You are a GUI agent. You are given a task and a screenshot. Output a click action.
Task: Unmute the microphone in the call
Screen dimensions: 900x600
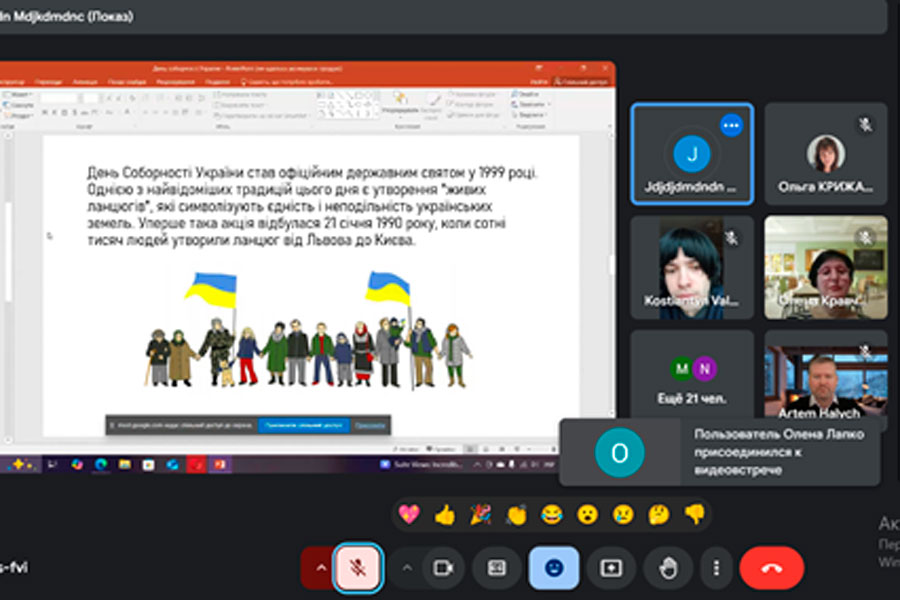point(356,568)
